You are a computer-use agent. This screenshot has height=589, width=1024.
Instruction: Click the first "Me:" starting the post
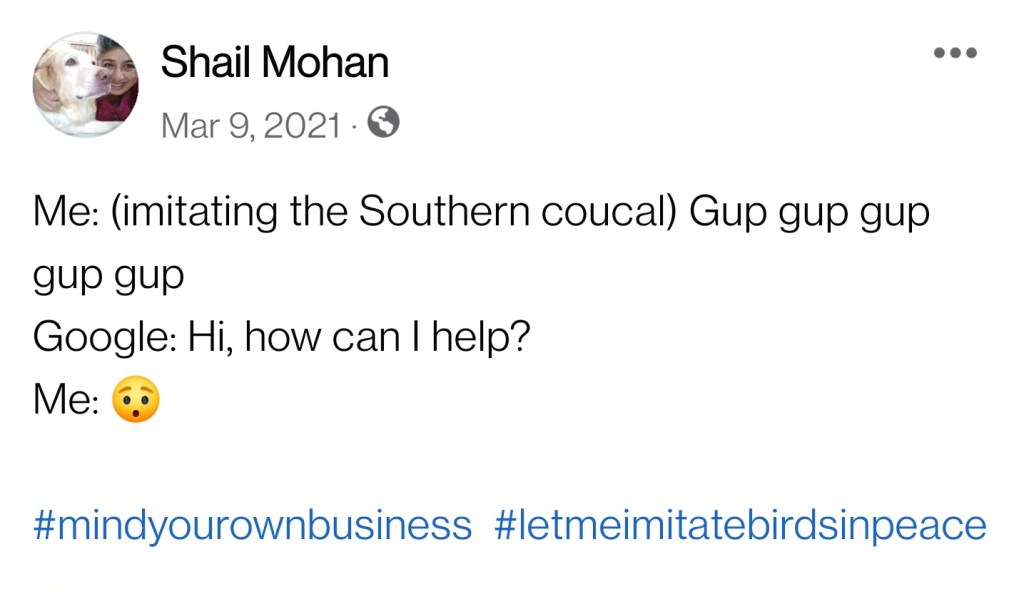[x=65, y=212]
